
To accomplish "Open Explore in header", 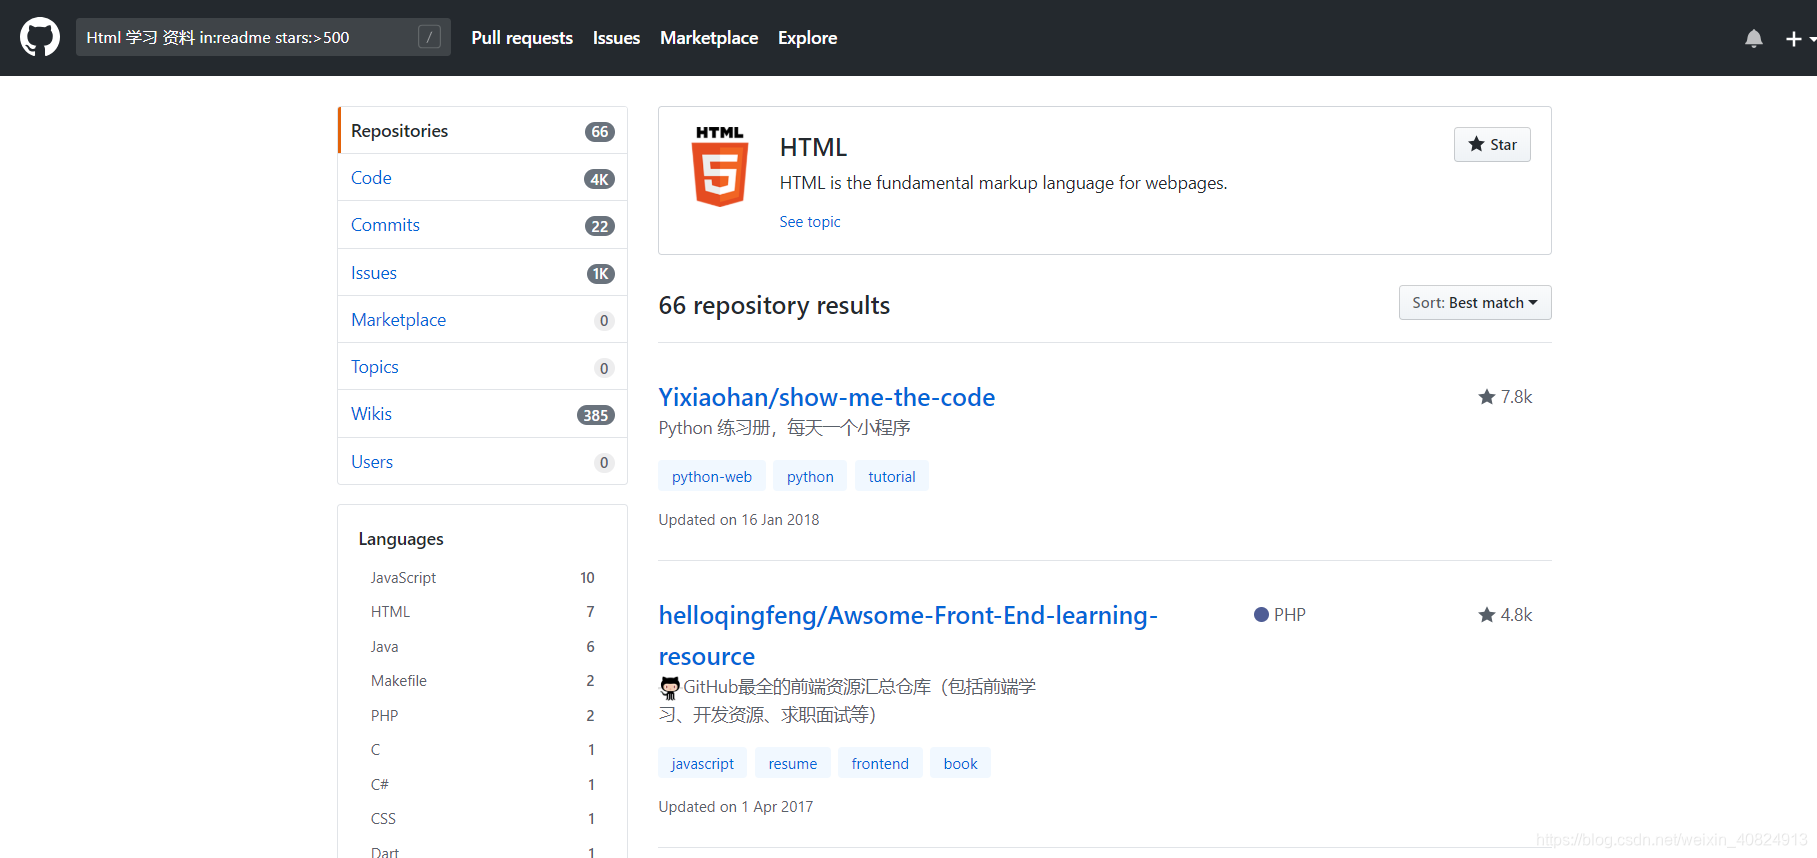I will click(808, 38).
